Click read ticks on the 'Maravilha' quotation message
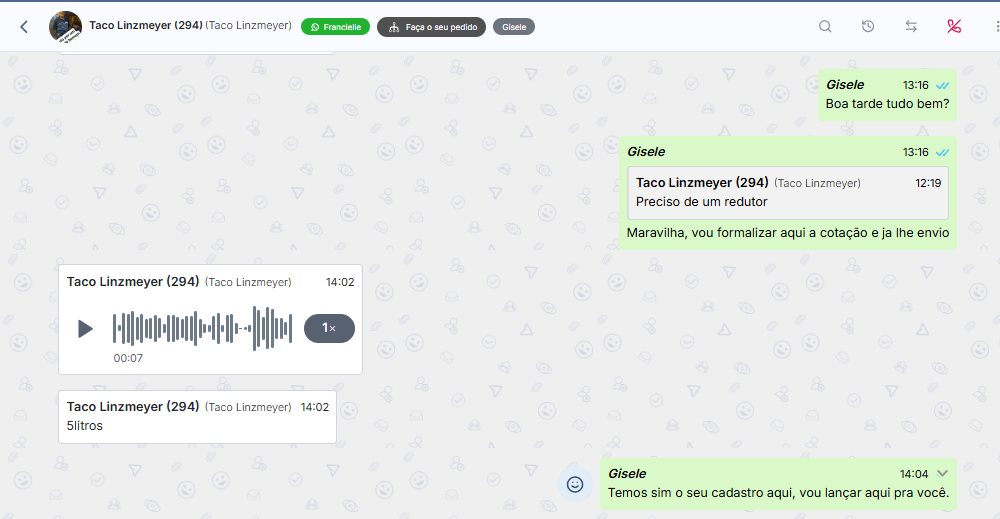The height and width of the screenshot is (519, 1000). [x=943, y=153]
